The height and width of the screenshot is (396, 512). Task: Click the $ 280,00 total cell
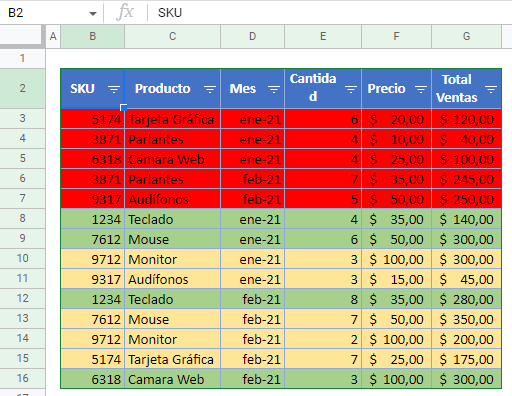(466, 299)
